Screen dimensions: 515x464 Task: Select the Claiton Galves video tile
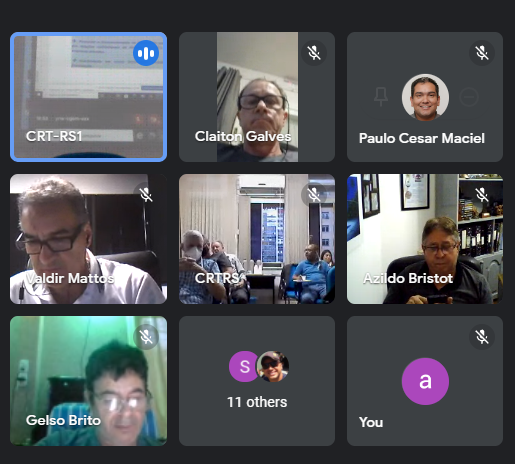click(x=257, y=97)
